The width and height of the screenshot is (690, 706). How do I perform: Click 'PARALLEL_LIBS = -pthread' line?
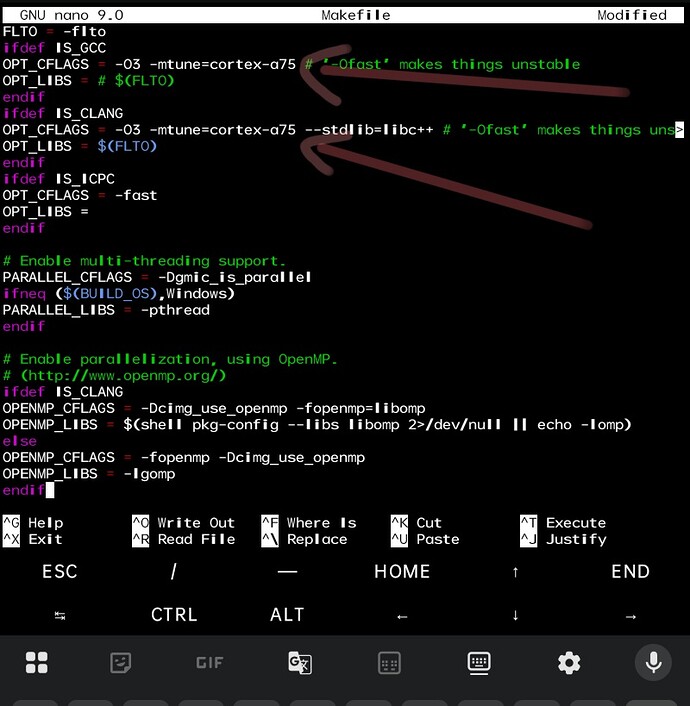[x=106, y=310]
